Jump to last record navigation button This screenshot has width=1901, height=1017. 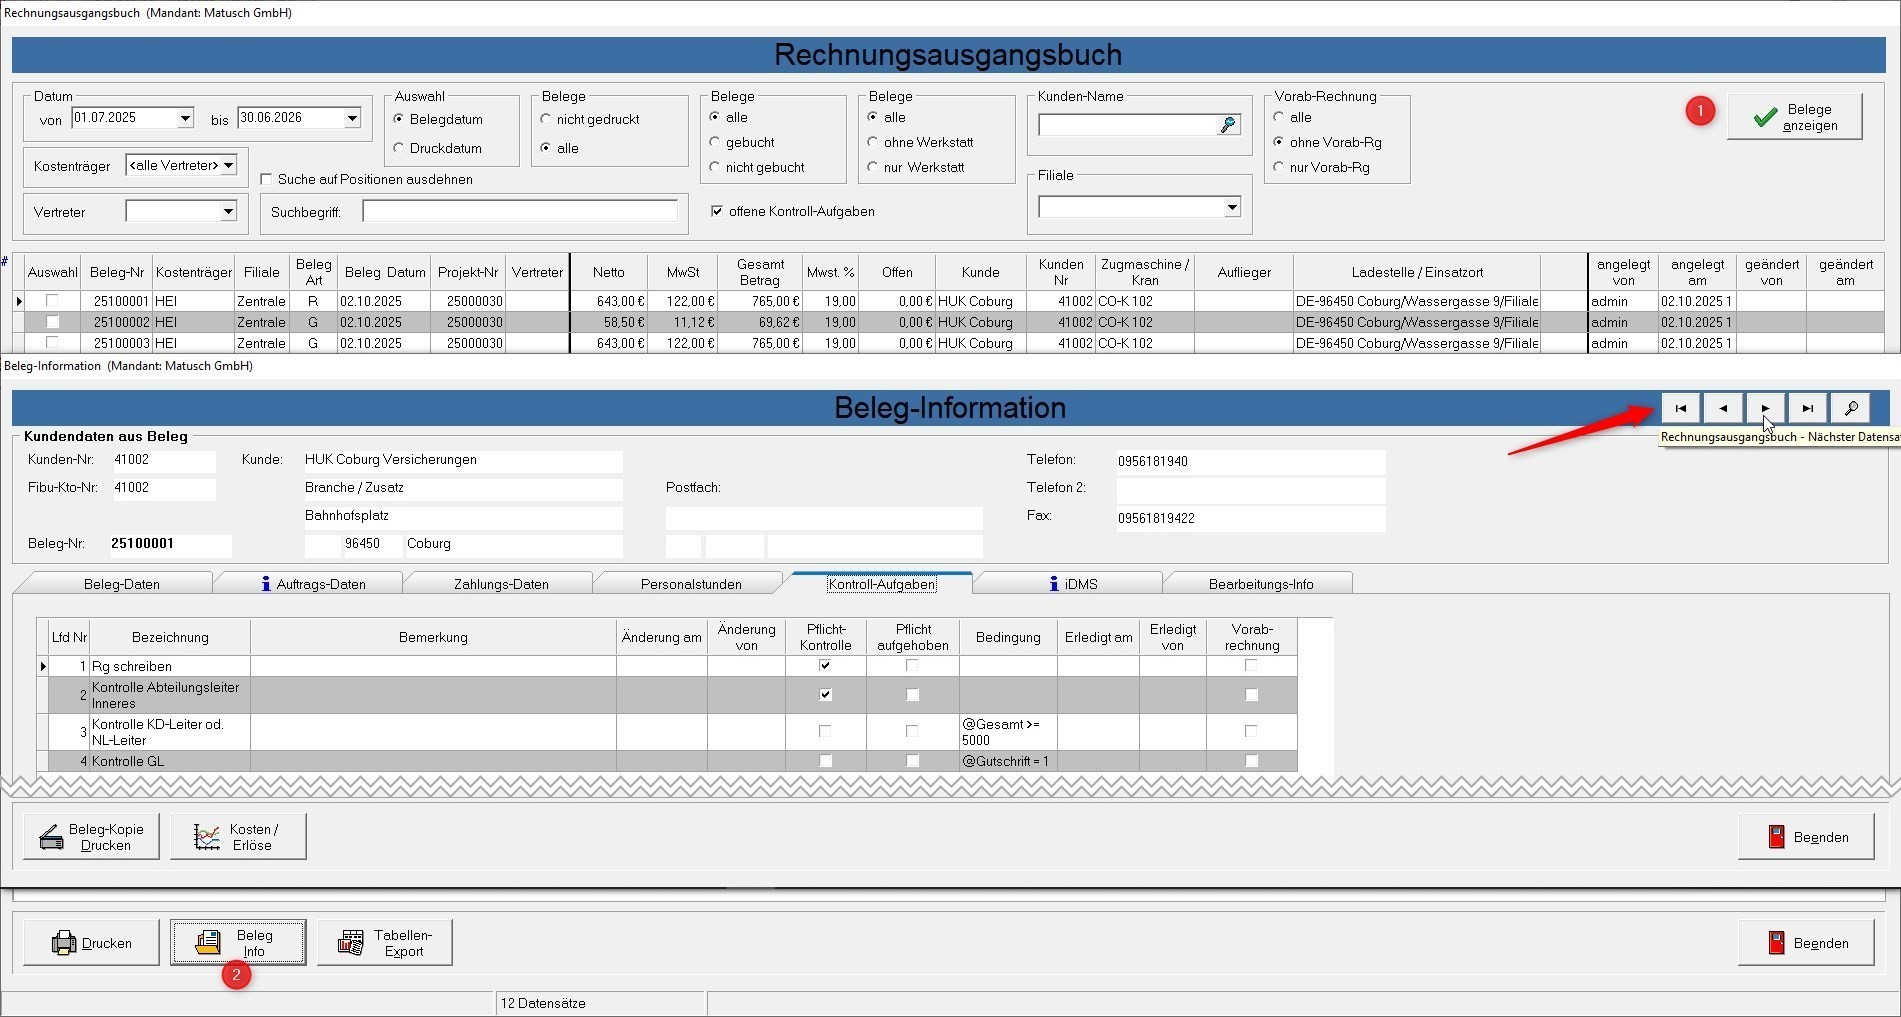click(1807, 408)
